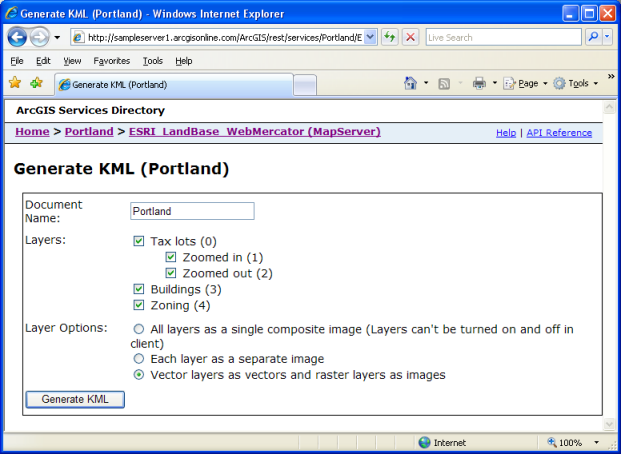Uncheck the Zoomed in (1) checkbox

pyautogui.click(x=171, y=257)
